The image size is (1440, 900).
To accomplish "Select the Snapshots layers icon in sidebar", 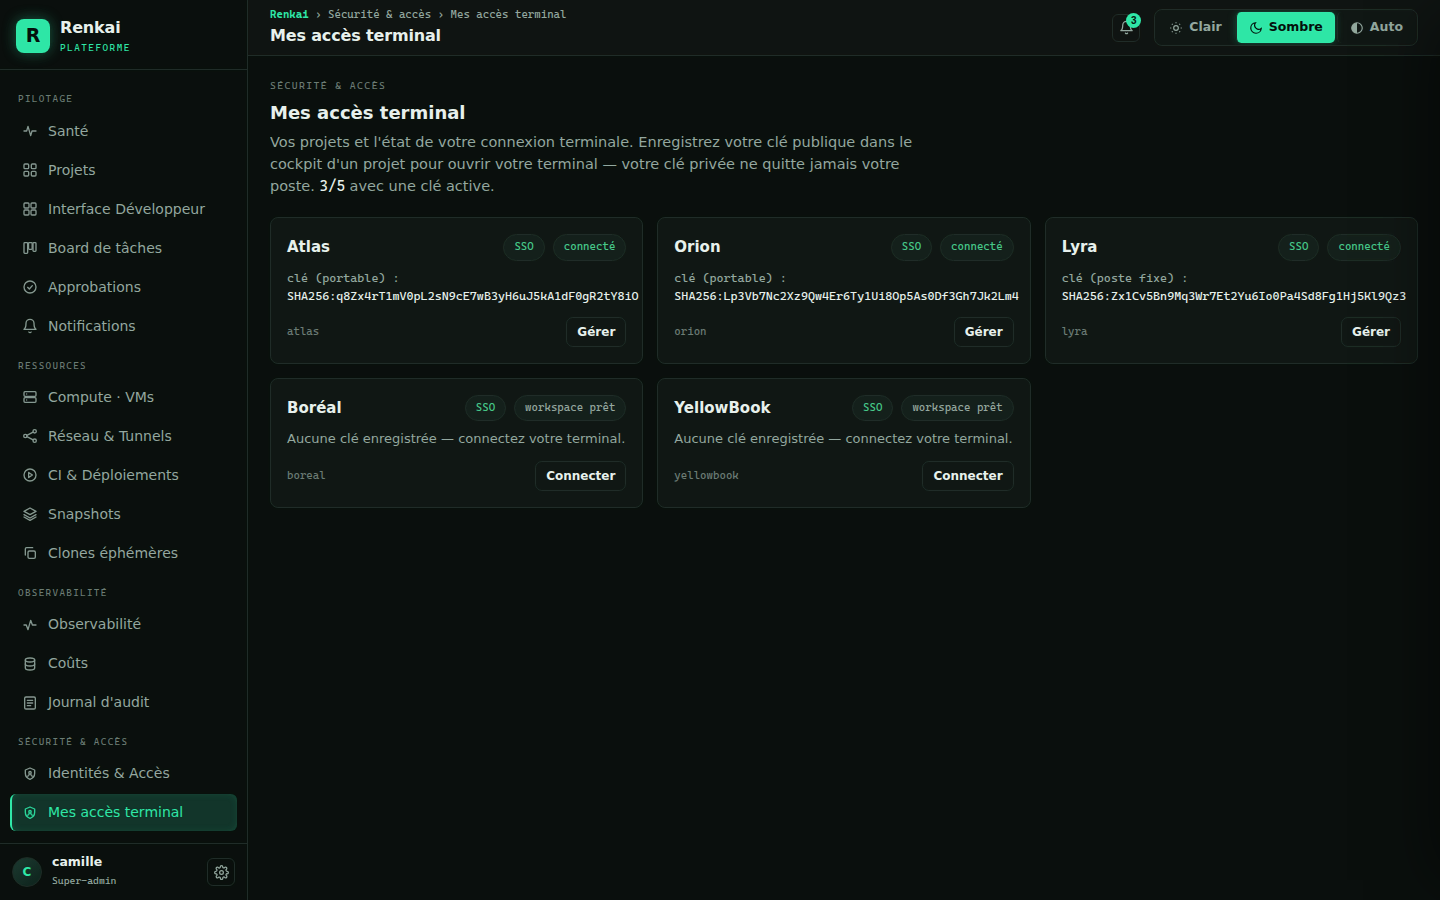I will point(30,514).
